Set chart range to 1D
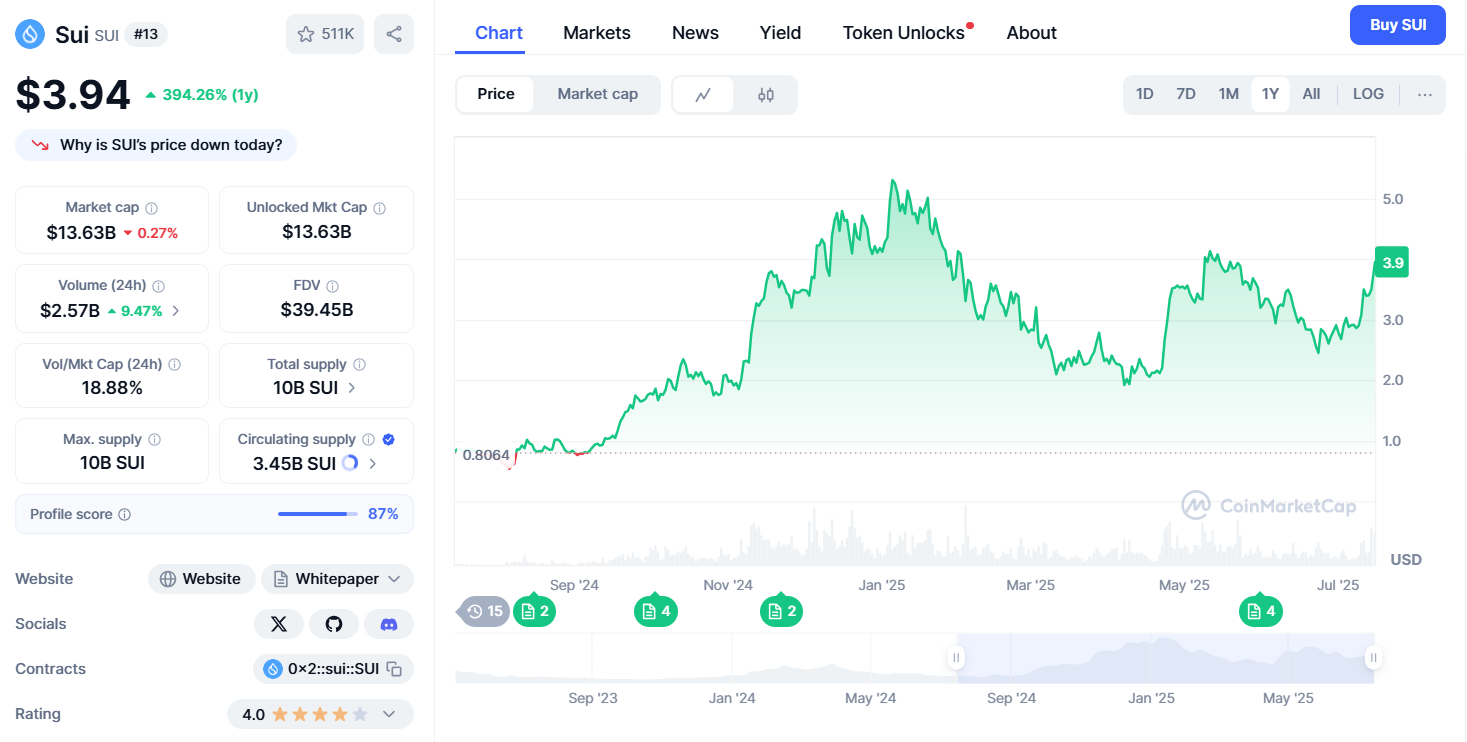The width and height of the screenshot is (1467, 742). pyautogui.click(x=1145, y=94)
